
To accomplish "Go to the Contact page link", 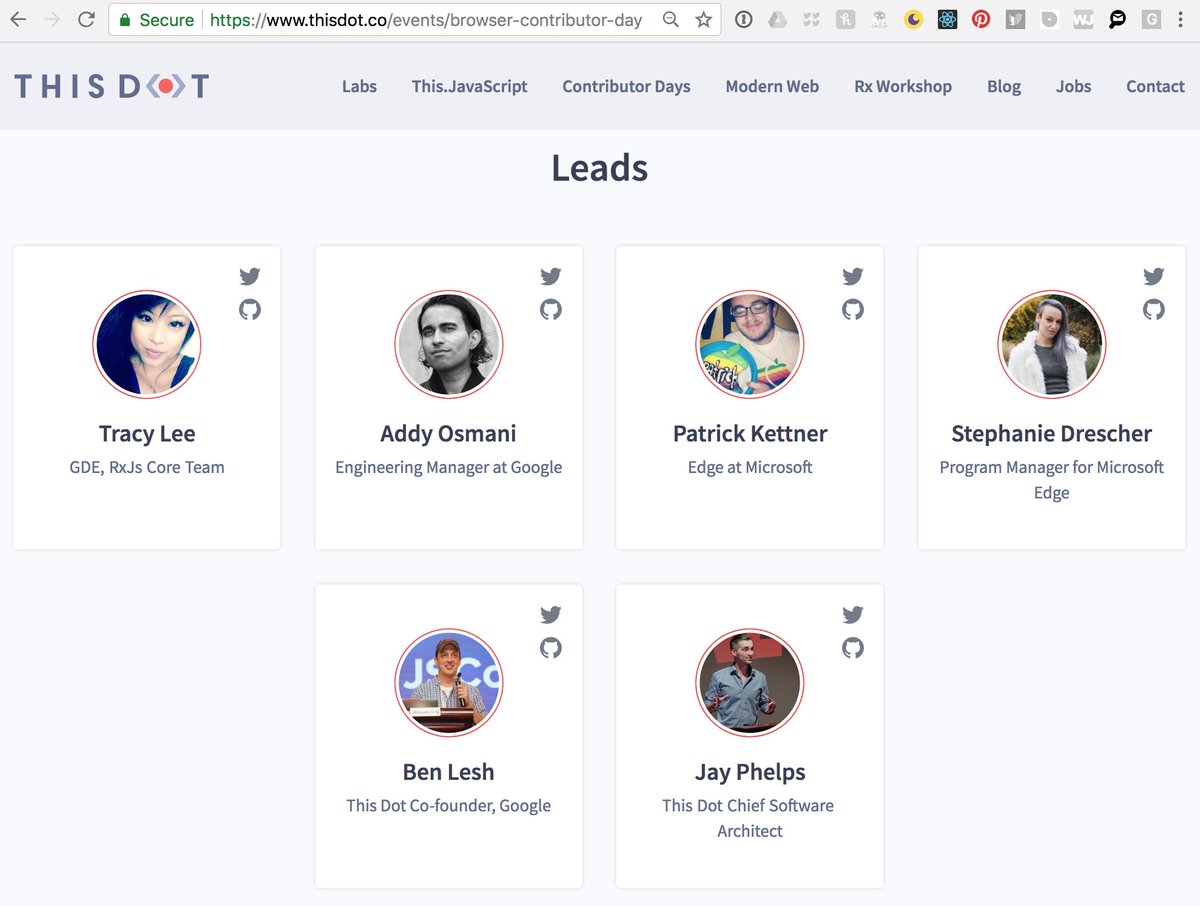I will [1155, 86].
